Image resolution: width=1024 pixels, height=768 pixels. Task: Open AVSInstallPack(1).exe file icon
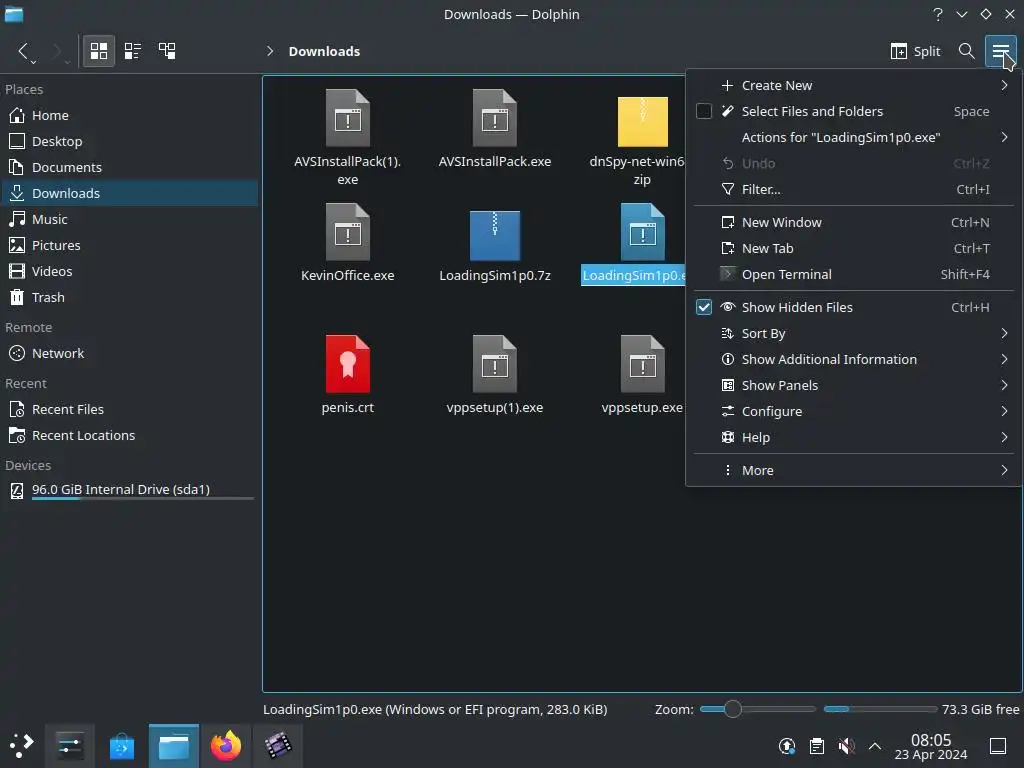click(347, 118)
